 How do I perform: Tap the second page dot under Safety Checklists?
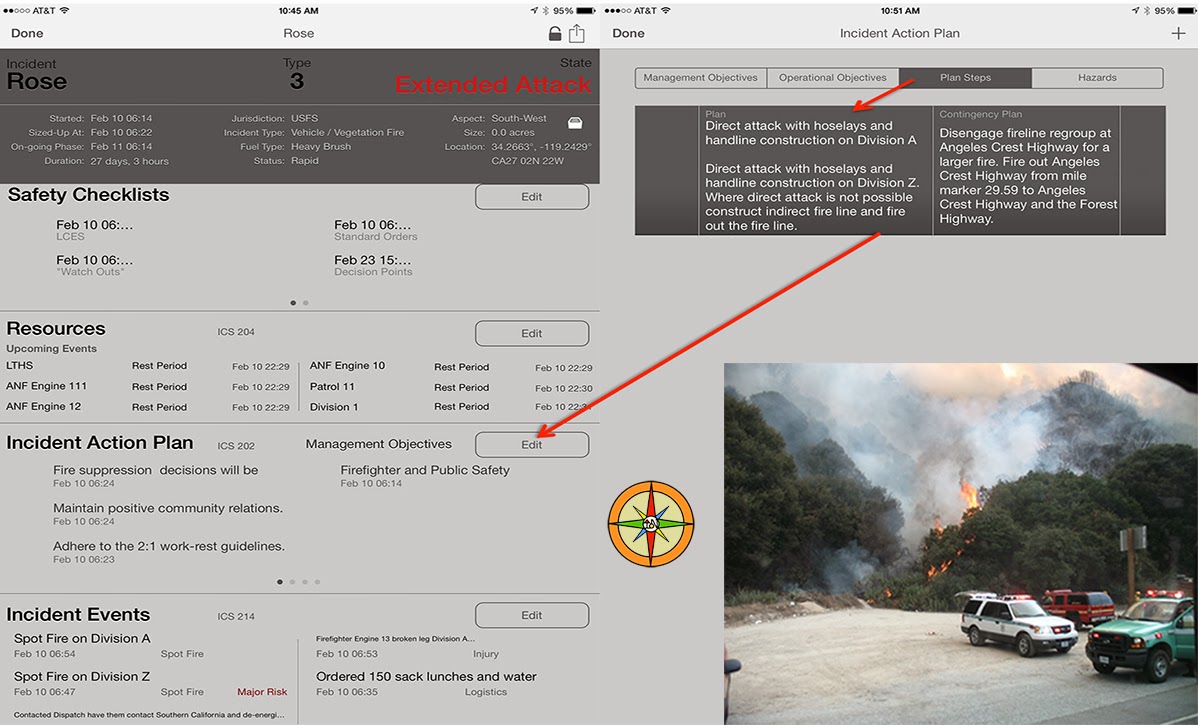coord(306,302)
